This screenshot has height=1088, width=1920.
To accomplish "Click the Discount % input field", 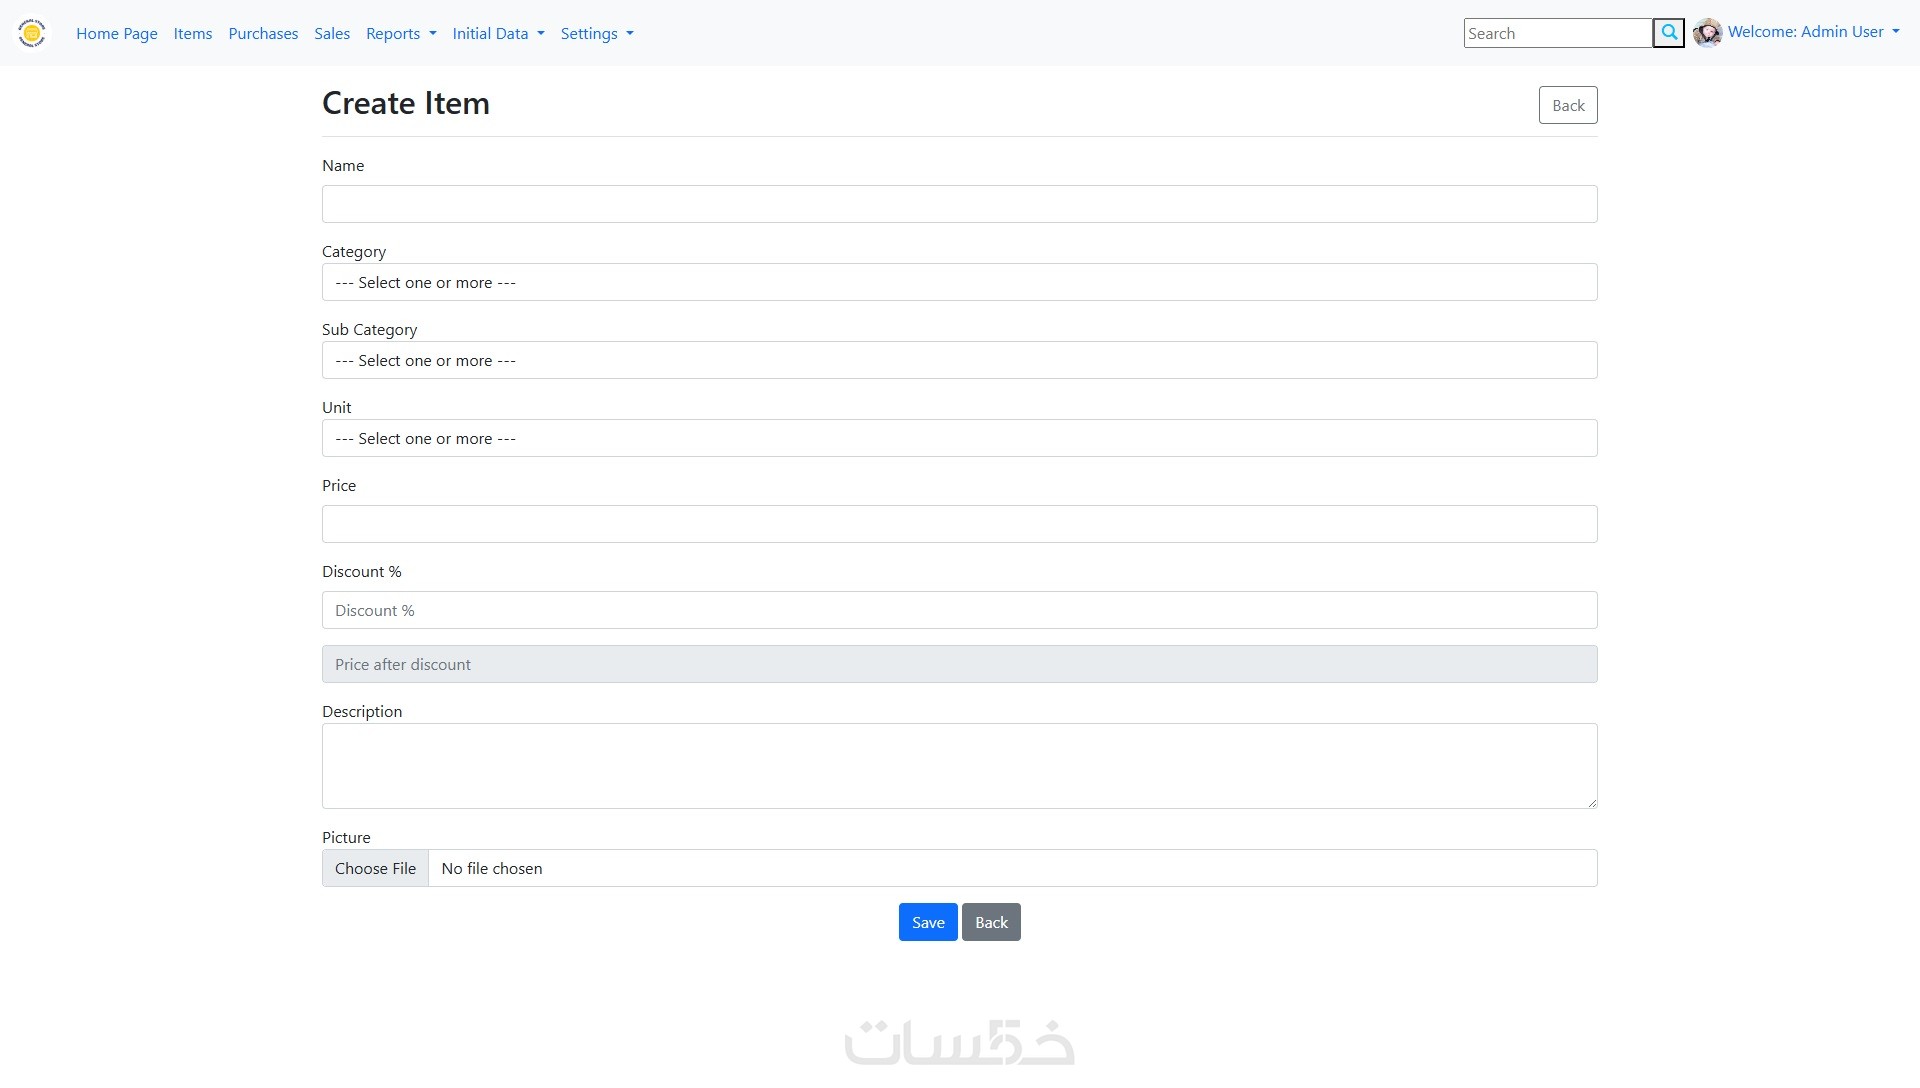I will [x=959, y=610].
